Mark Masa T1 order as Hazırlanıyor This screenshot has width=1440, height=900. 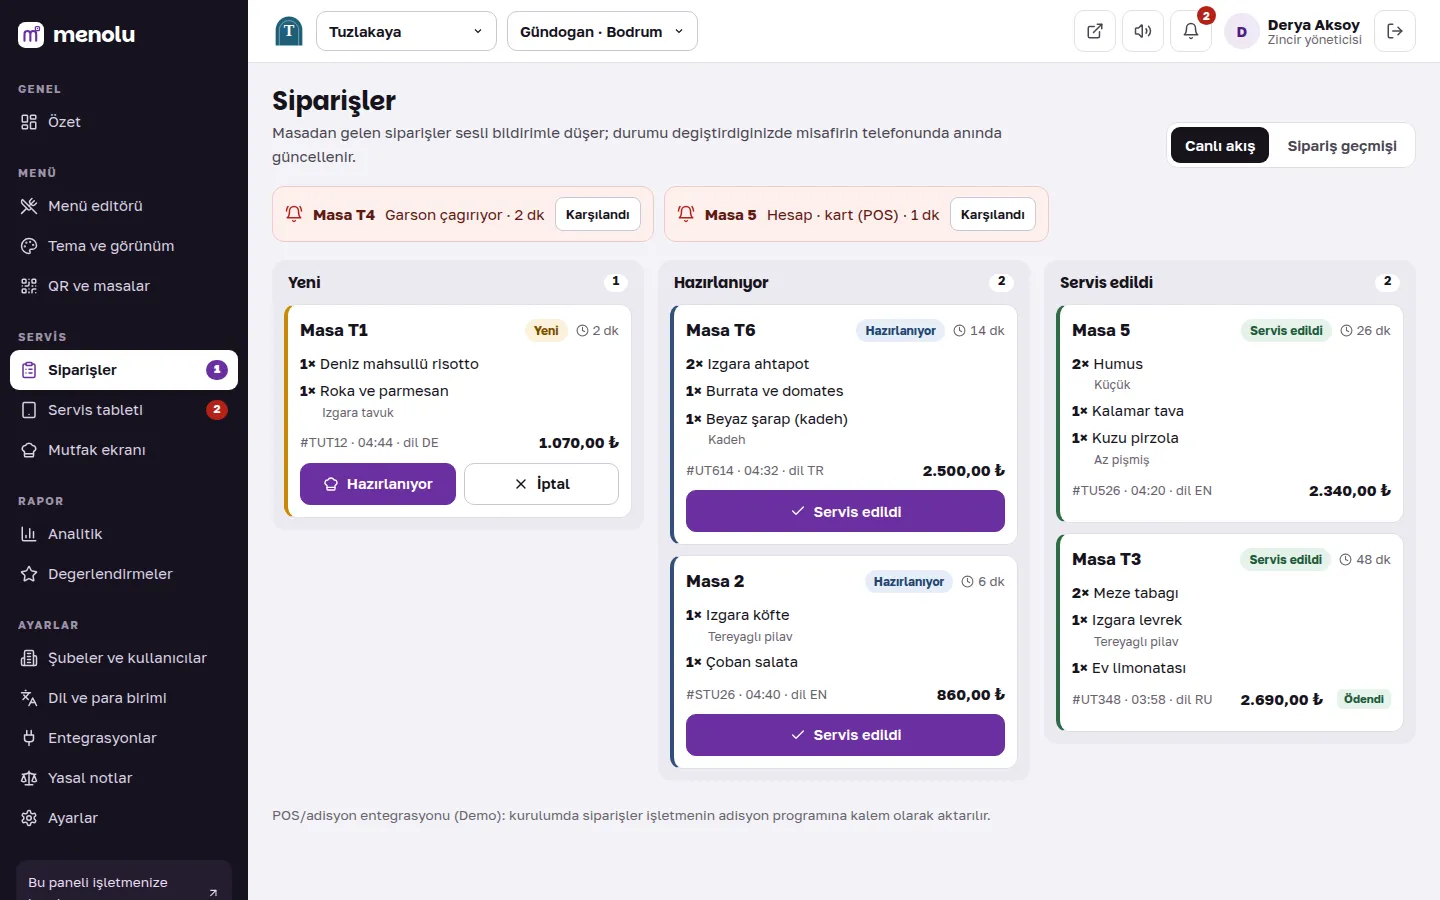(378, 484)
